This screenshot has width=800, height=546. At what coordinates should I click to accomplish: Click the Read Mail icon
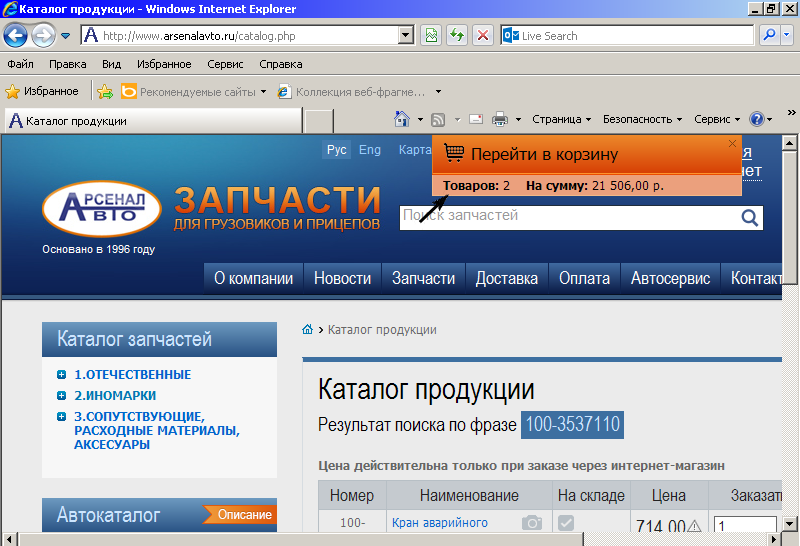(x=476, y=119)
